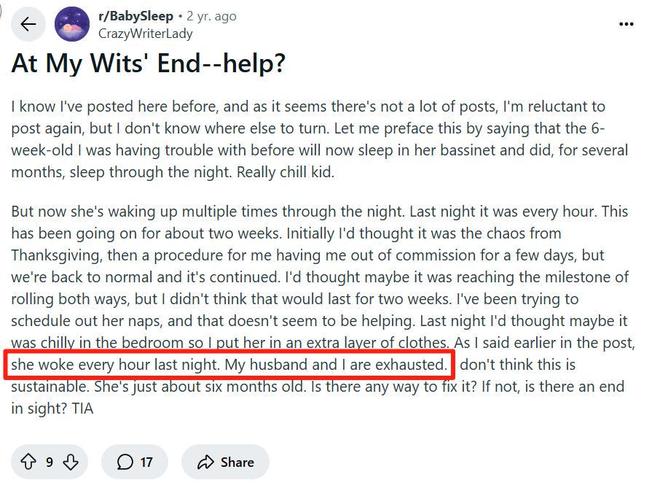Click the post title "At My Wits' End--help?"
The height and width of the screenshot is (488, 660).
(x=147, y=62)
